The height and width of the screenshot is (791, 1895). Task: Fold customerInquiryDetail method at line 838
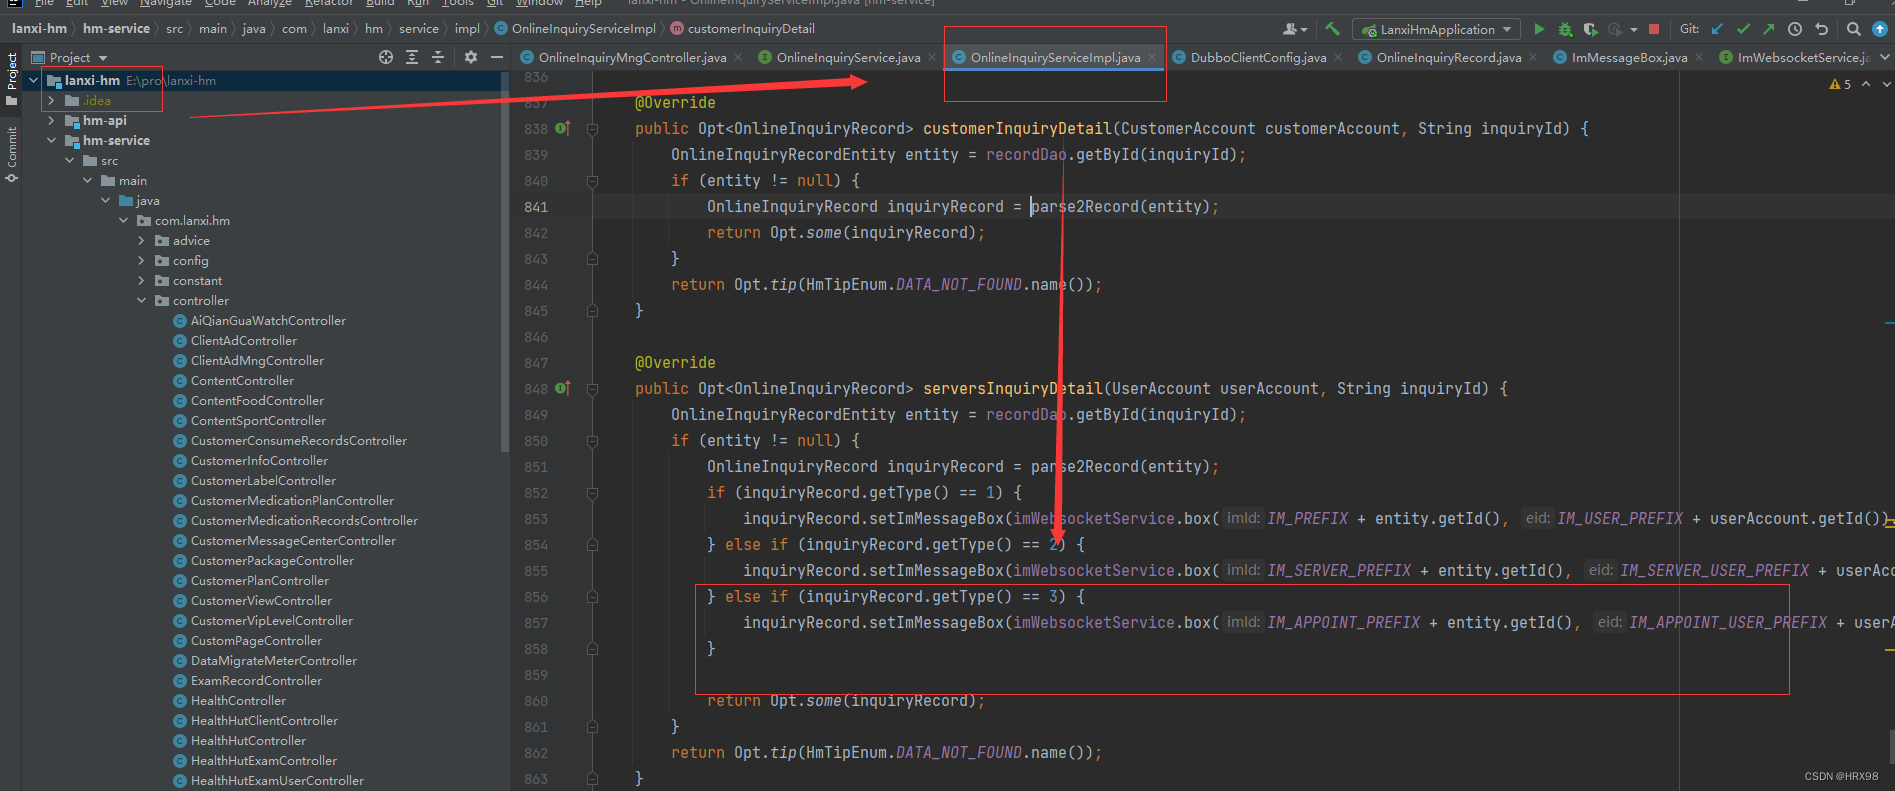coord(592,129)
